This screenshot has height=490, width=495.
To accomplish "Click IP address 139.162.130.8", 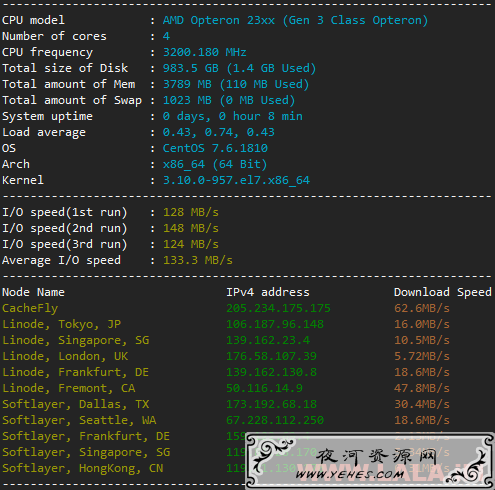I will click(x=271, y=372).
